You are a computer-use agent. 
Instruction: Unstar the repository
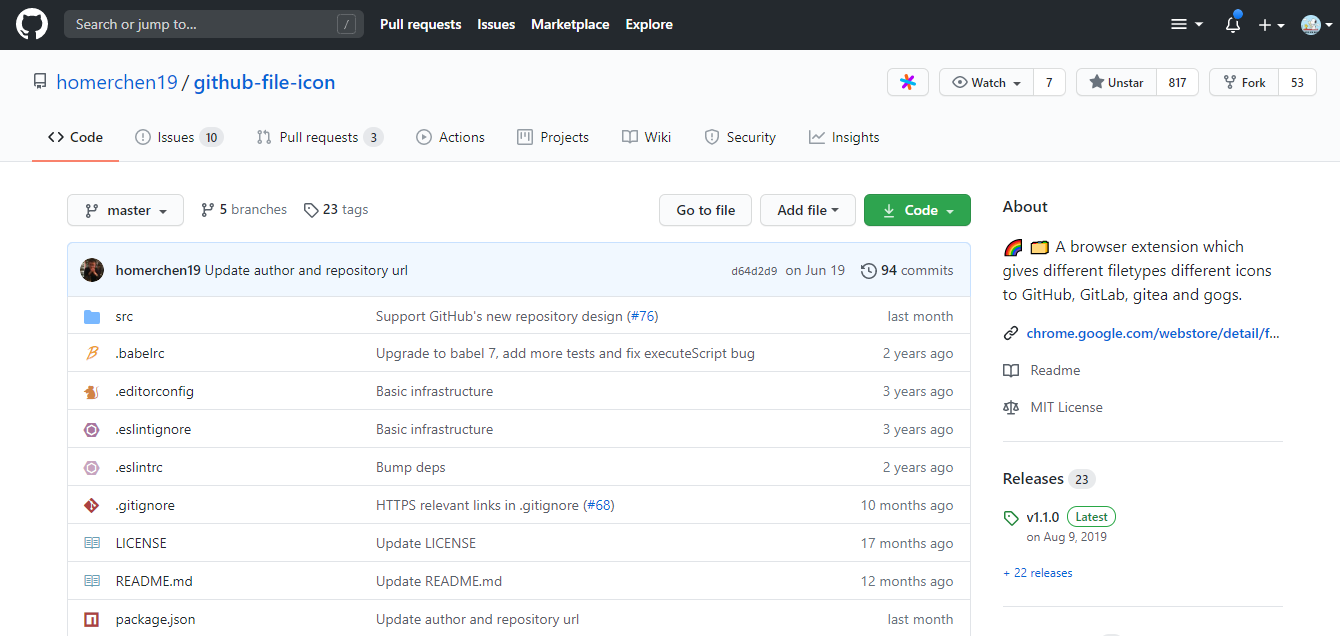coord(1116,82)
